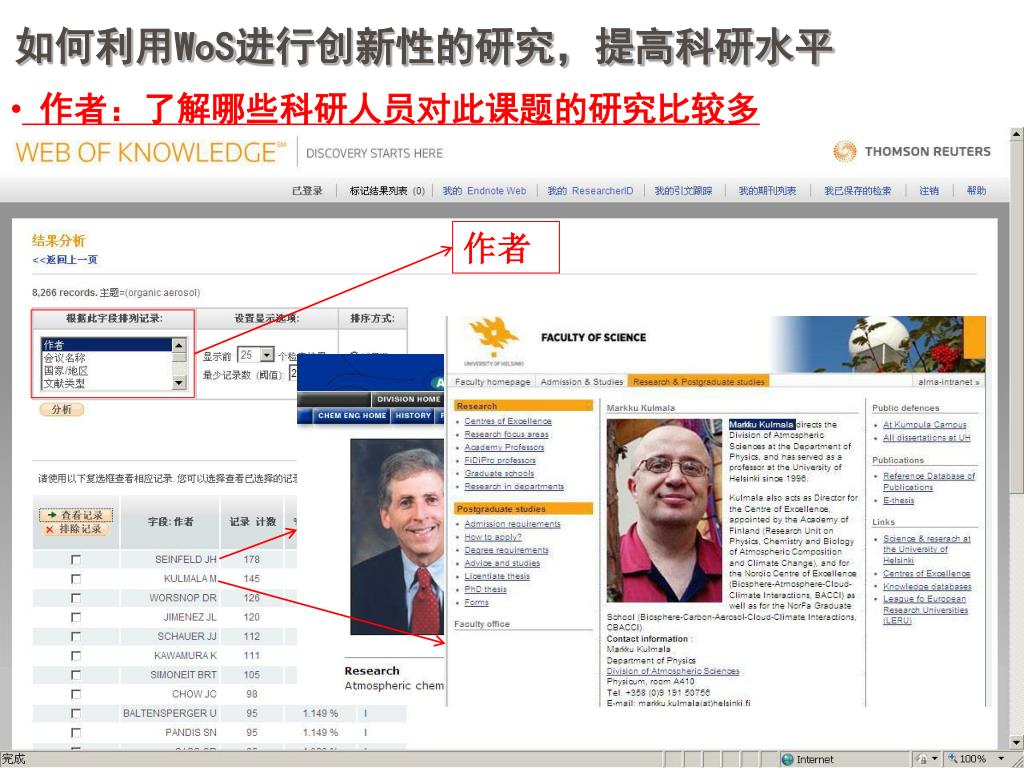Select 国家/地区 in the field list
This screenshot has height=768, width=1024.
(106, 370)
